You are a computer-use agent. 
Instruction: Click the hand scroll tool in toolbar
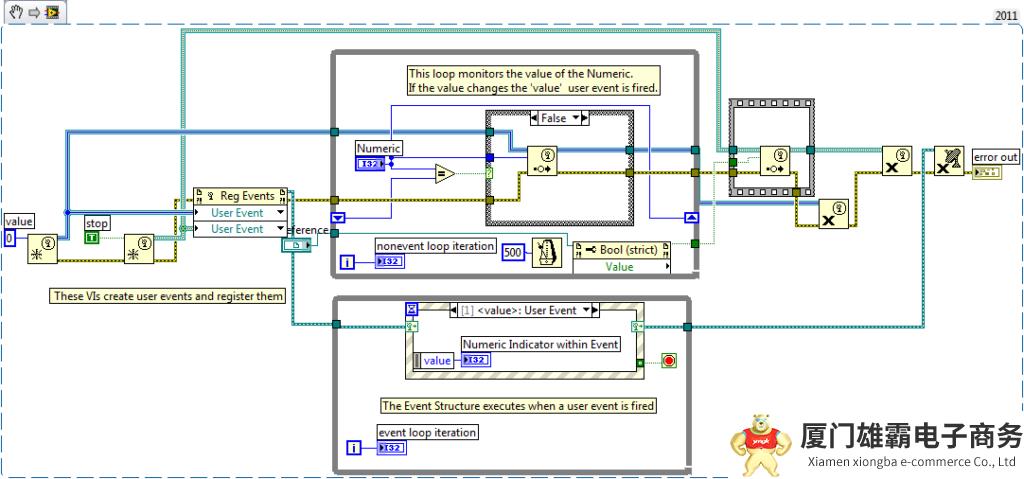(x=17, y=11)
